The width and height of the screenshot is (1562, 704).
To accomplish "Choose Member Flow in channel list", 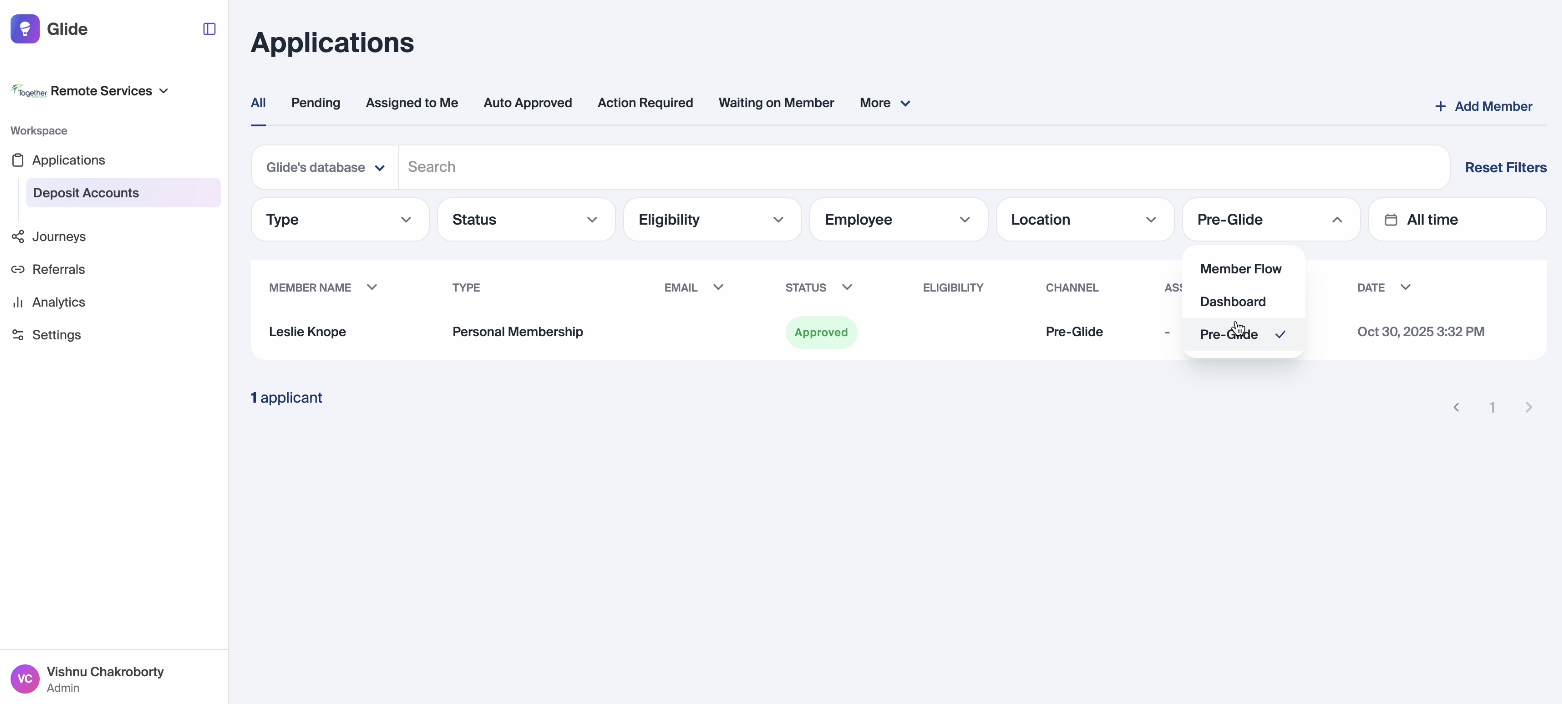I will point(1240,269).
